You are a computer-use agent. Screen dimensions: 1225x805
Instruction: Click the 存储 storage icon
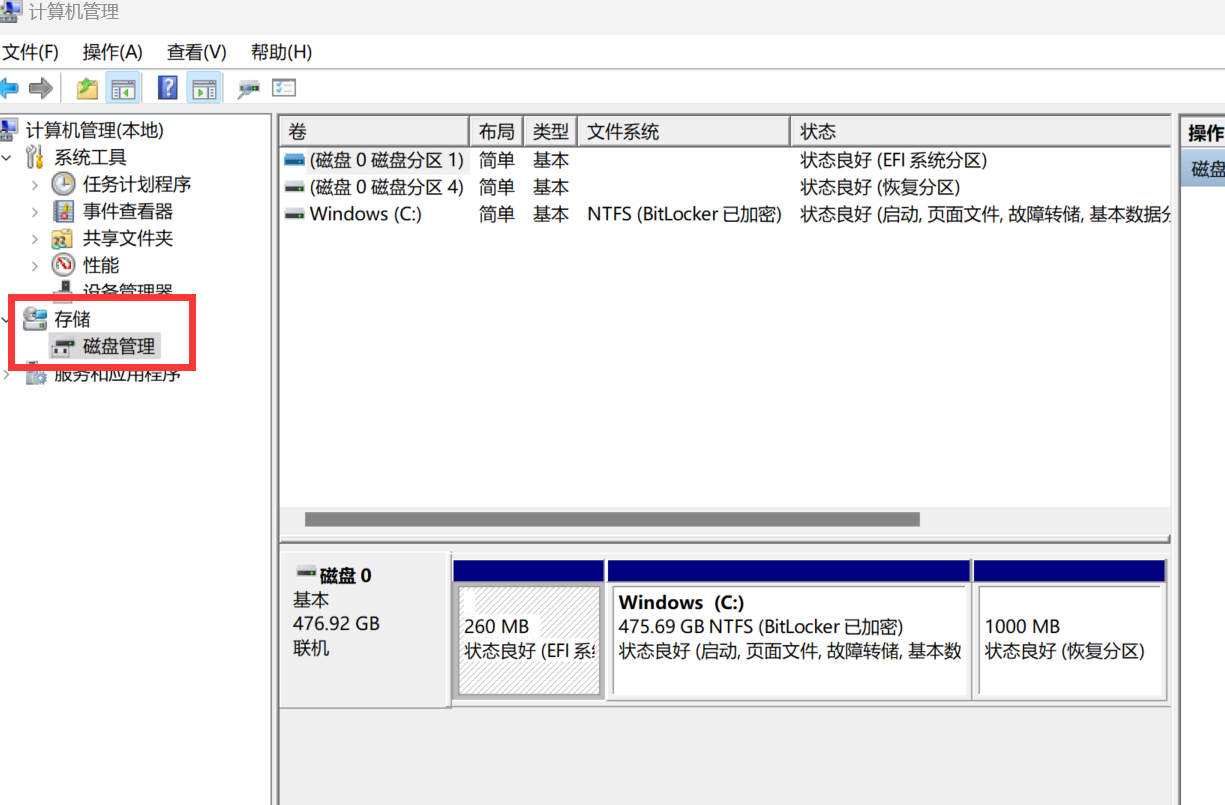pyautogui.click(x=36, y=319)
